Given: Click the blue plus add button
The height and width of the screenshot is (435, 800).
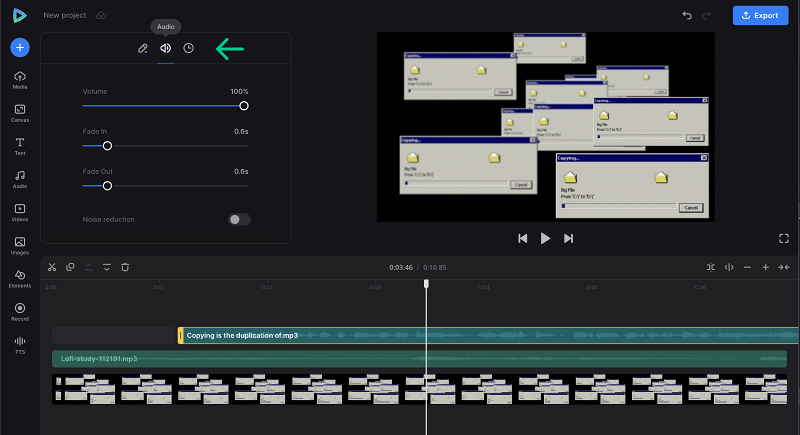Looking at the screenshot, I should pos(20,47).
